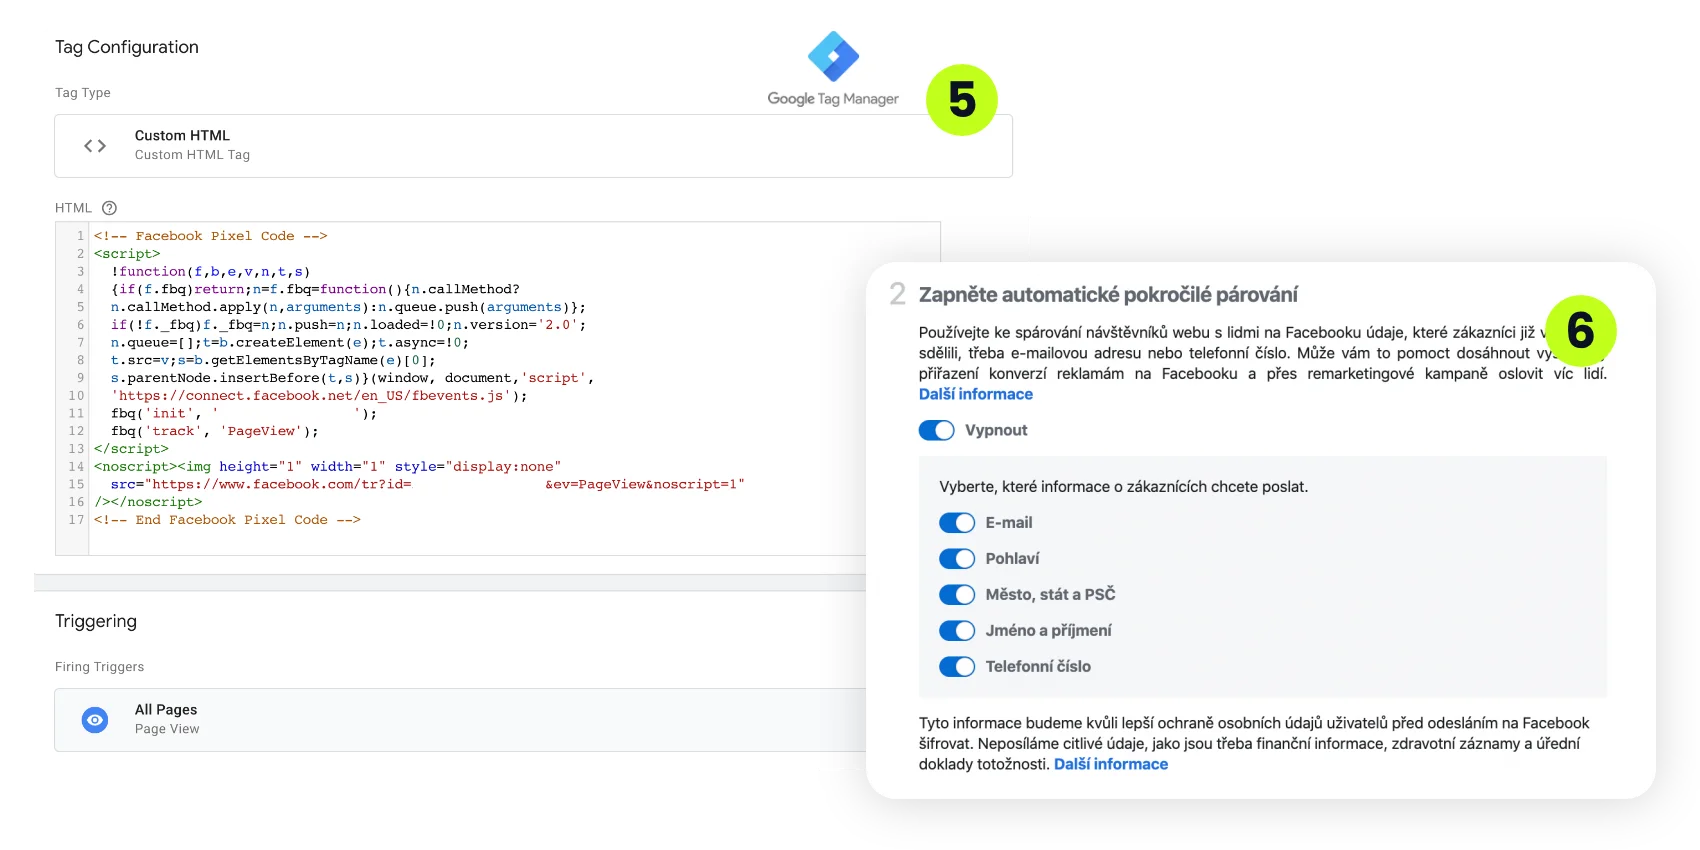
Task: Click the <!-- Facebook Pixel Code --> comment line
Action: point(211,236)
